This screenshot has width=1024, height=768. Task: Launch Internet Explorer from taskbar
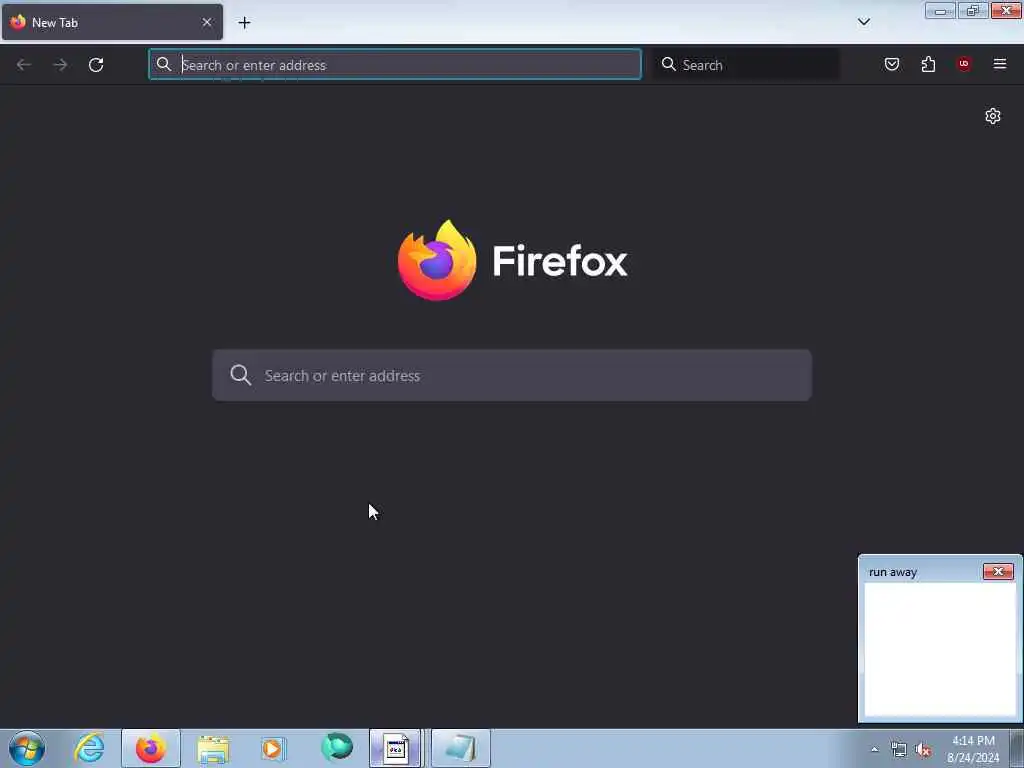pos(89,748)
